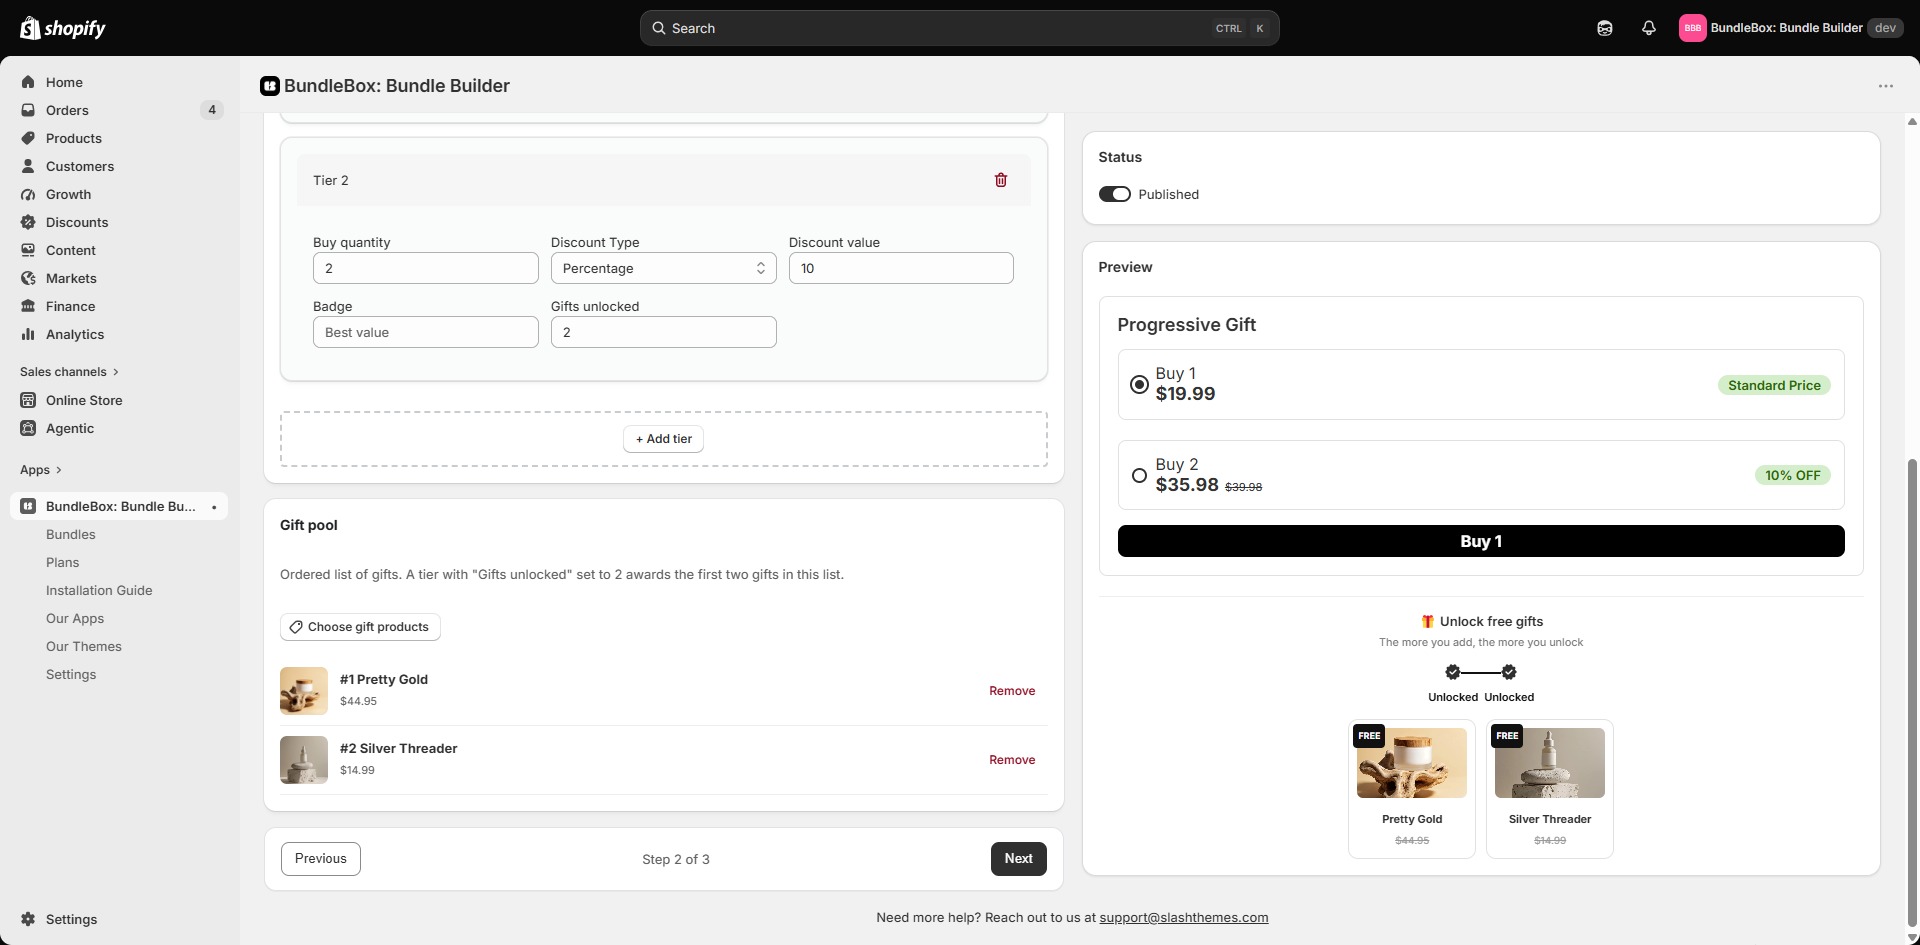This screenshot has width=1920, height=945.
Task: Open the Analytics bar chart icon
Action: tap(28, 334)
